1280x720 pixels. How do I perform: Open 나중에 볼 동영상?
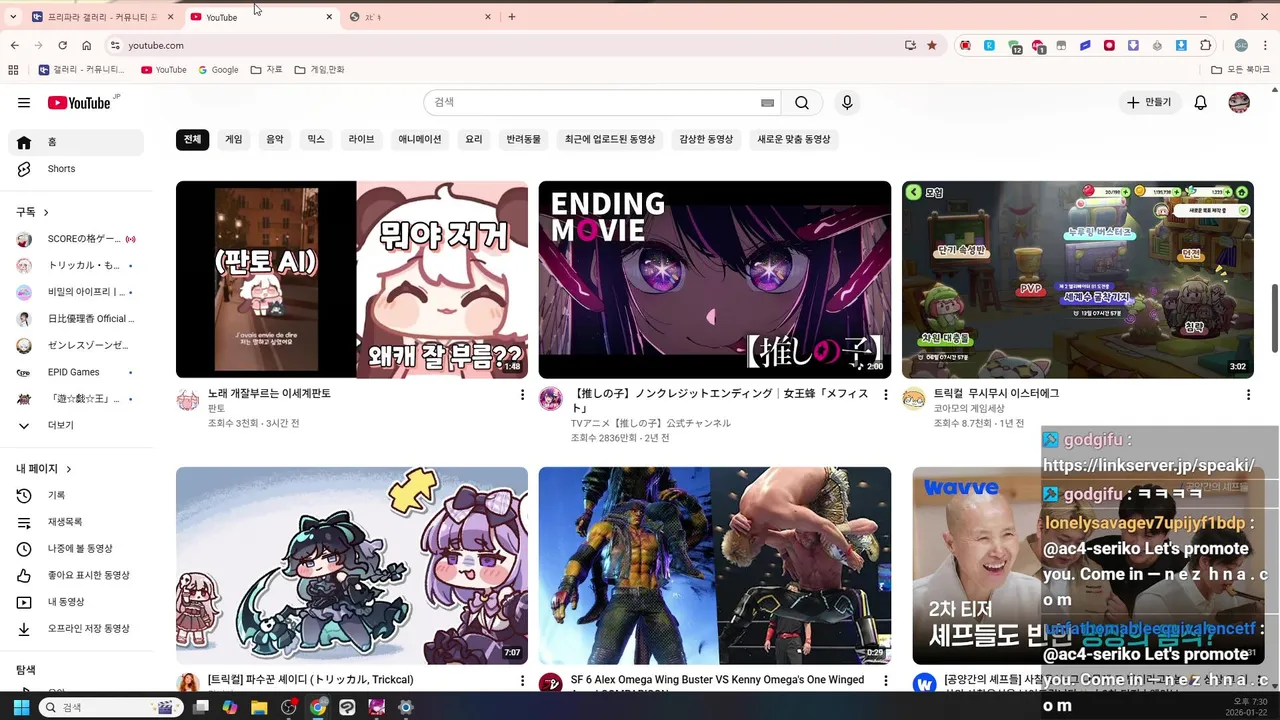coord(76,549)
